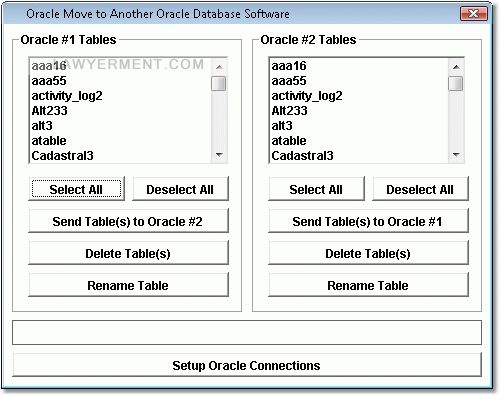
Task: Select aaa55 in Oracle #2 Tables list
Action: click(359, 81)
